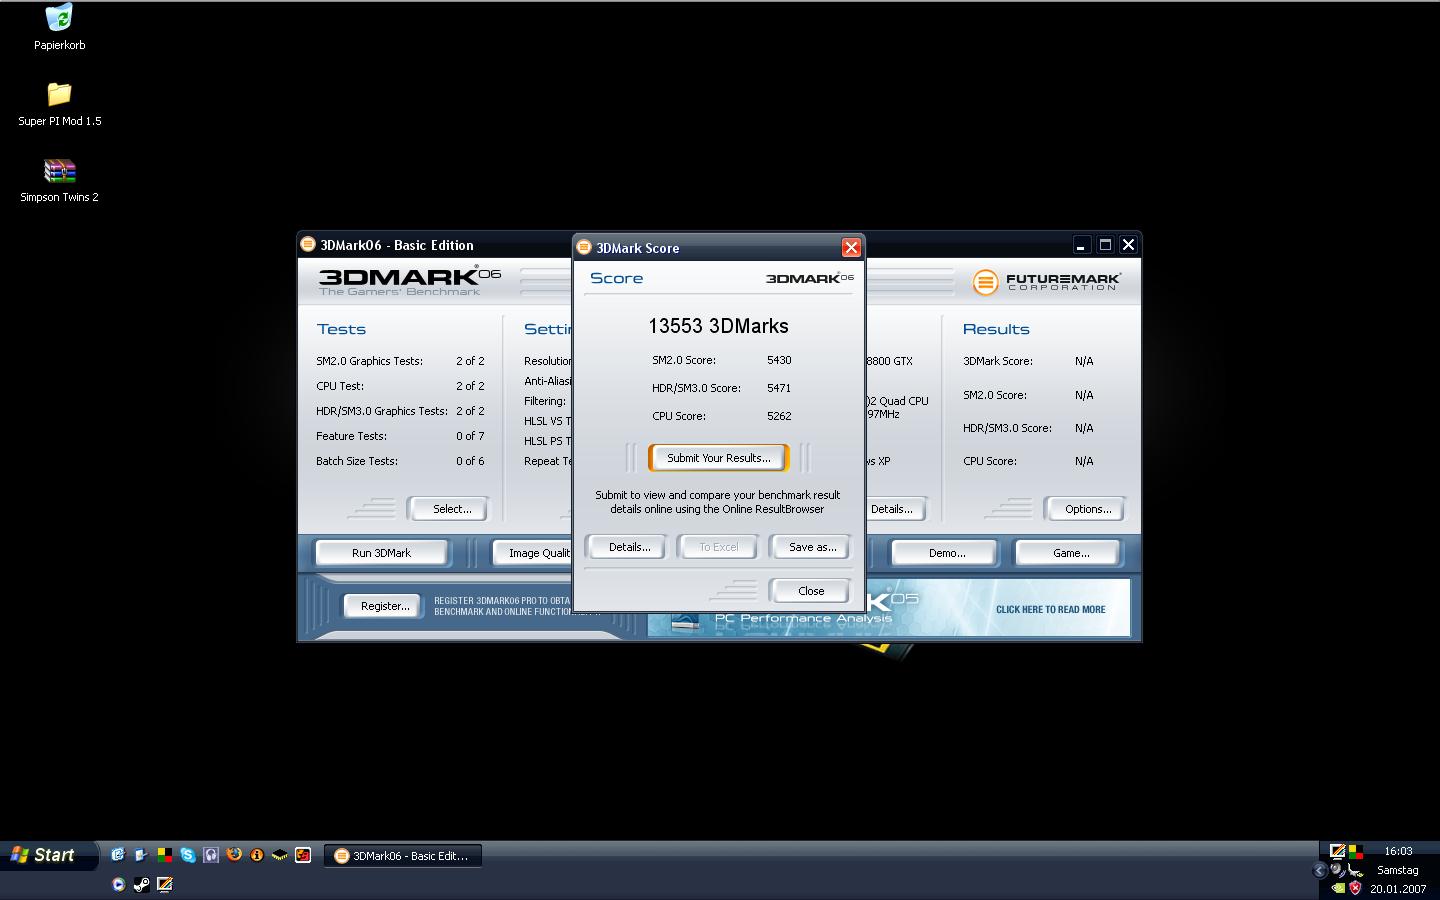Screen dimensions: 1440x900
Task: Click the speaker volume tray icon
Action: pos(1337,870)
